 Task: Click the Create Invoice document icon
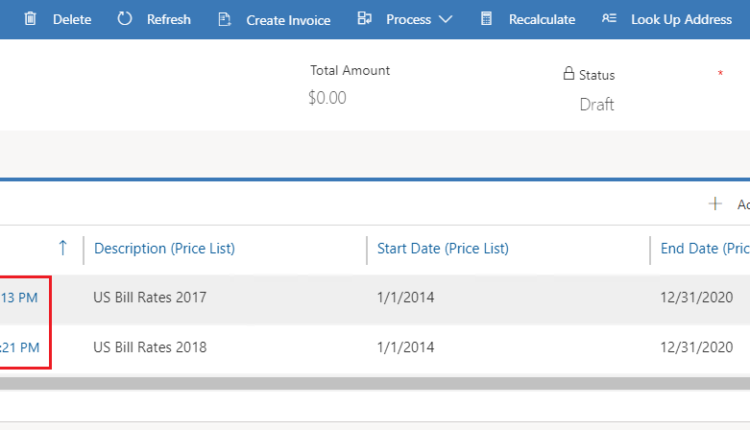click(224, 19)
